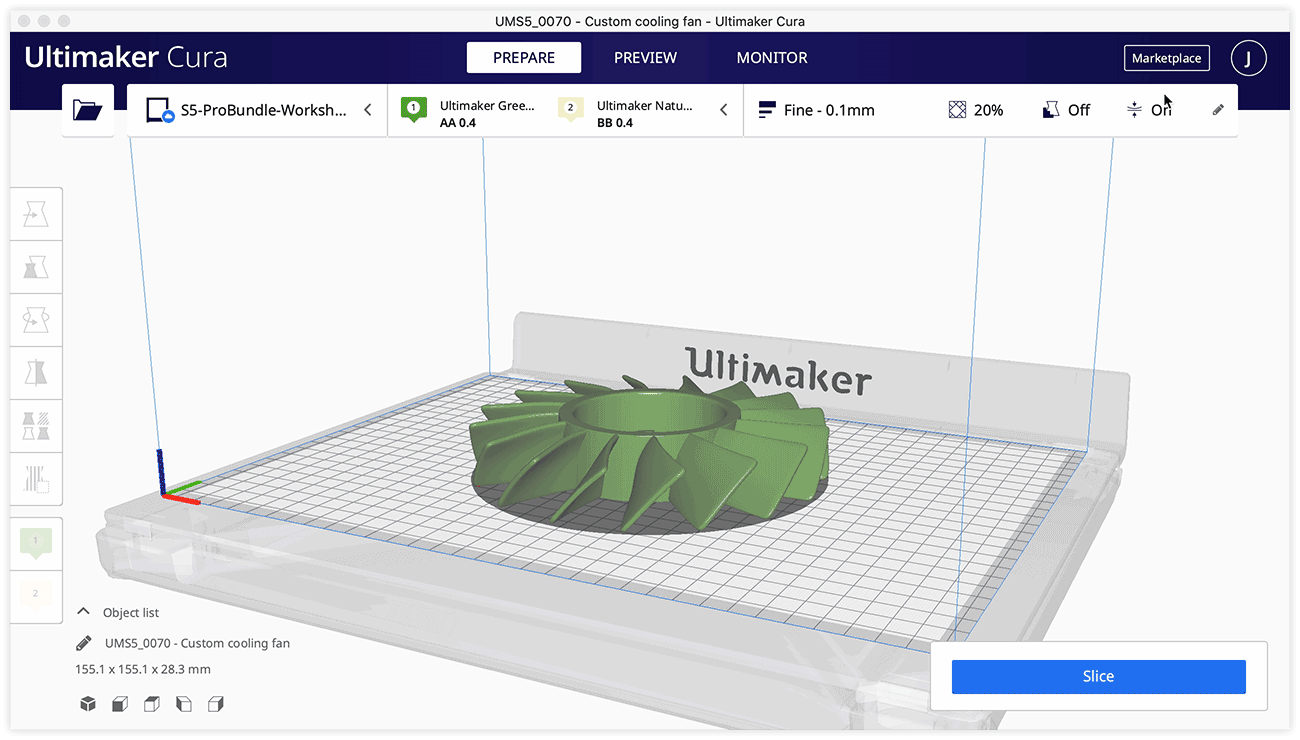1300x740 pixels.
Task: Open the Support Blocker tool
Action: point(36,479)
